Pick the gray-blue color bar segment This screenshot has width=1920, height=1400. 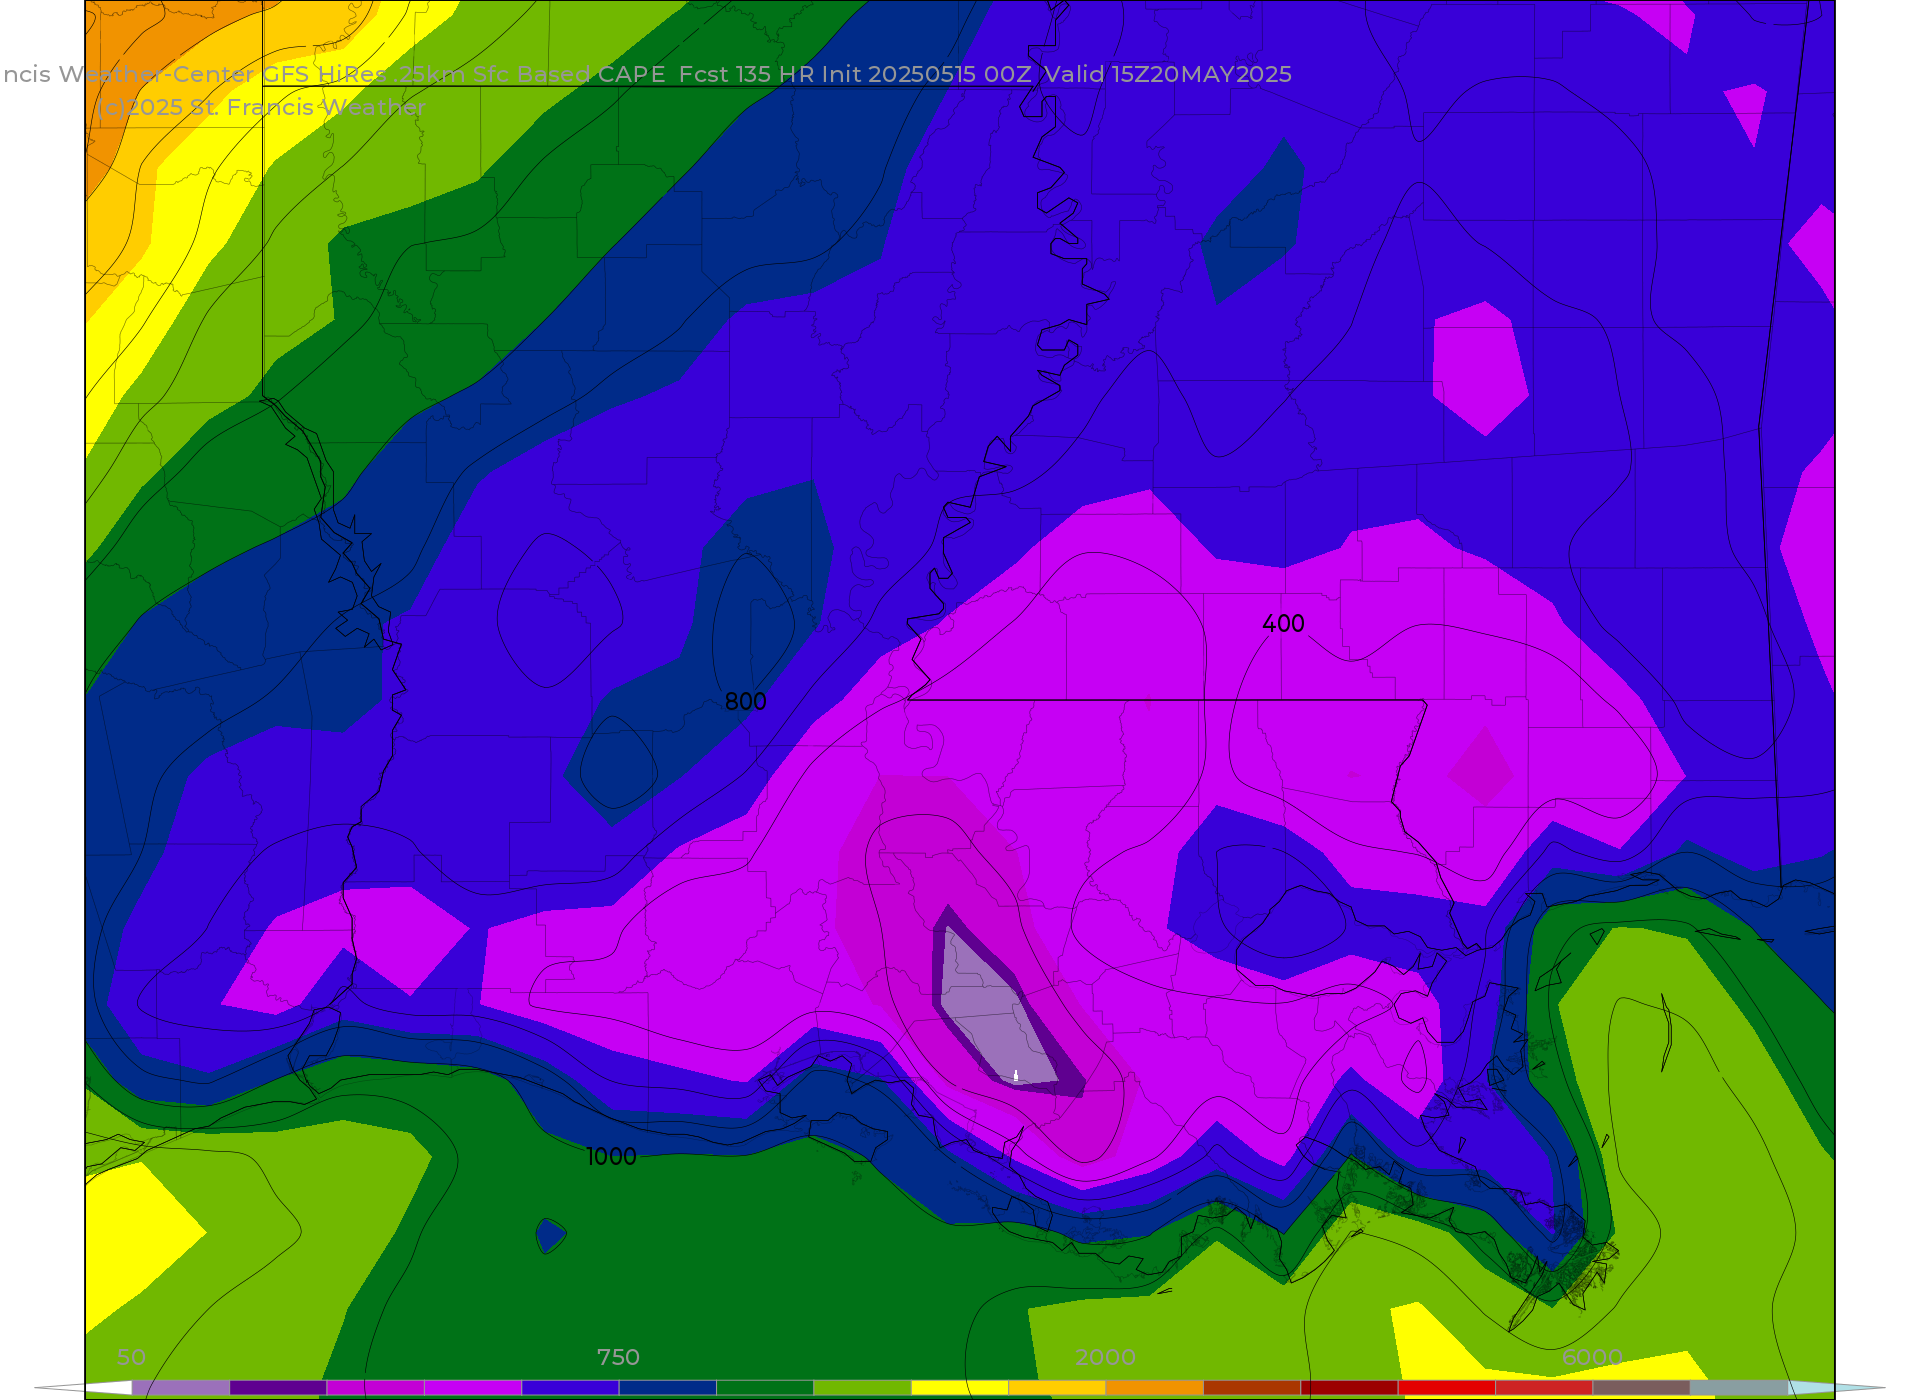[x=1738, y=1388]
